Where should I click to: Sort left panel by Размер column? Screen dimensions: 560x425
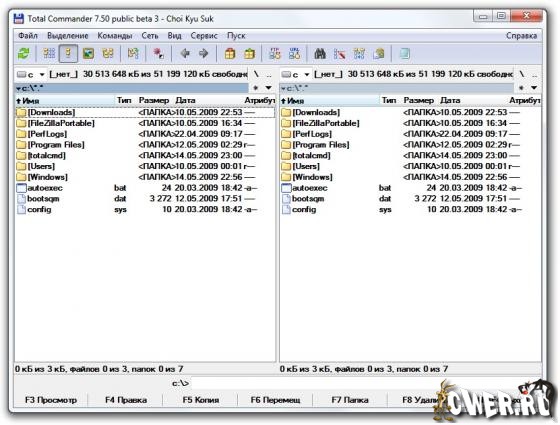(155, 101)
